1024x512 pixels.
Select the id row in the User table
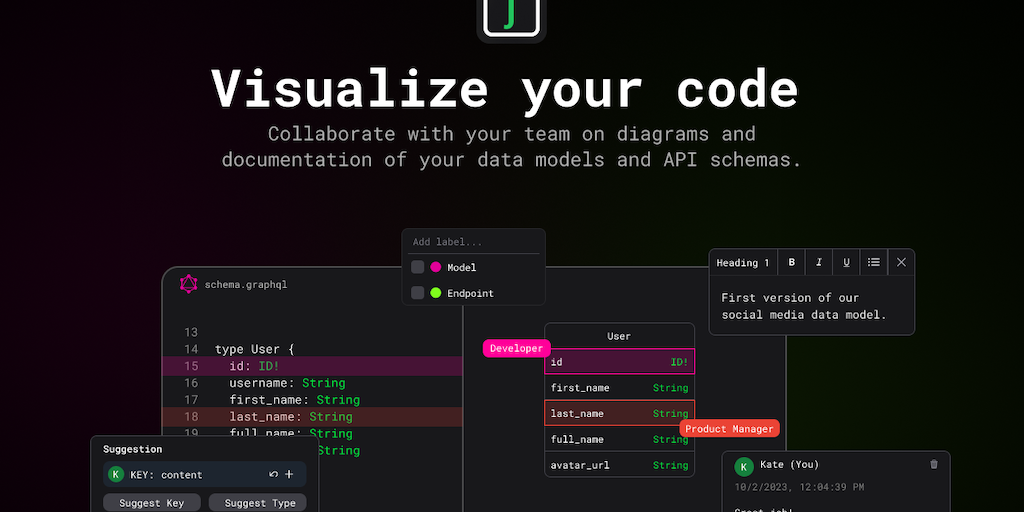tap(619, 361)
